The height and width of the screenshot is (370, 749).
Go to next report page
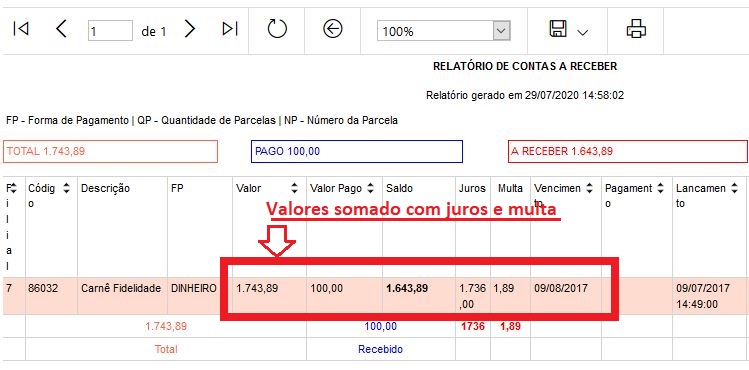190,29
